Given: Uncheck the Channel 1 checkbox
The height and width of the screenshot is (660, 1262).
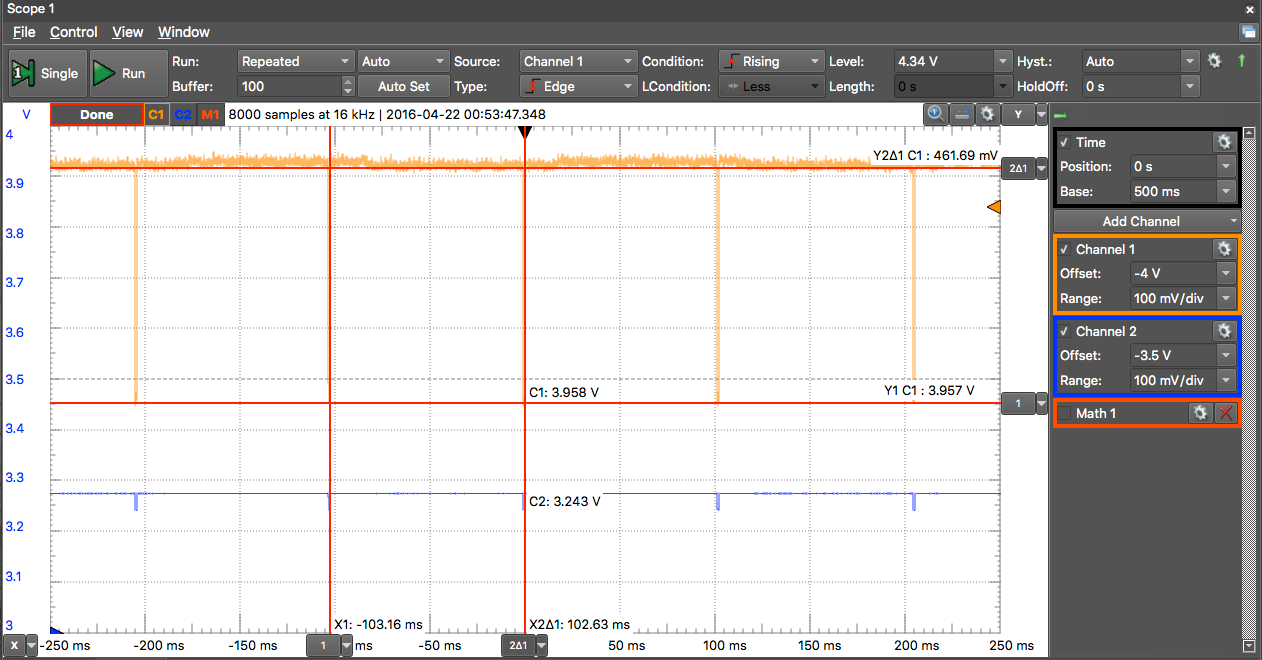Looking at the screenshot, I should (x=1065, y=249).
